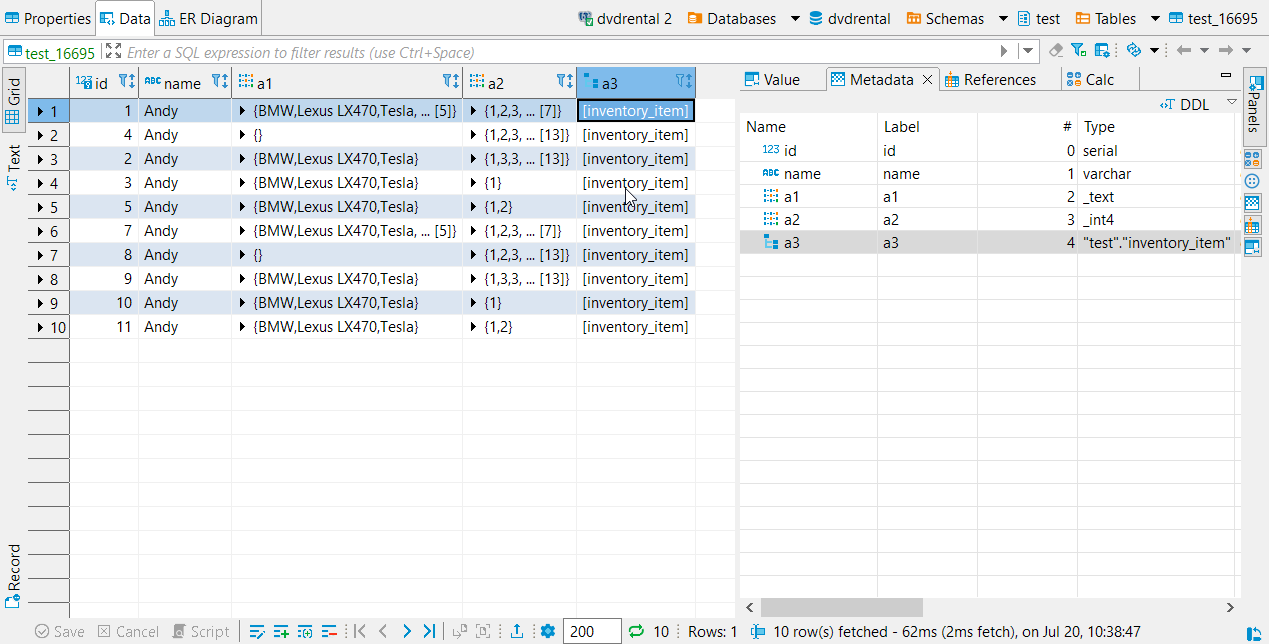
Task: Expand a1 array in row 1
Action: pos(243,111)
